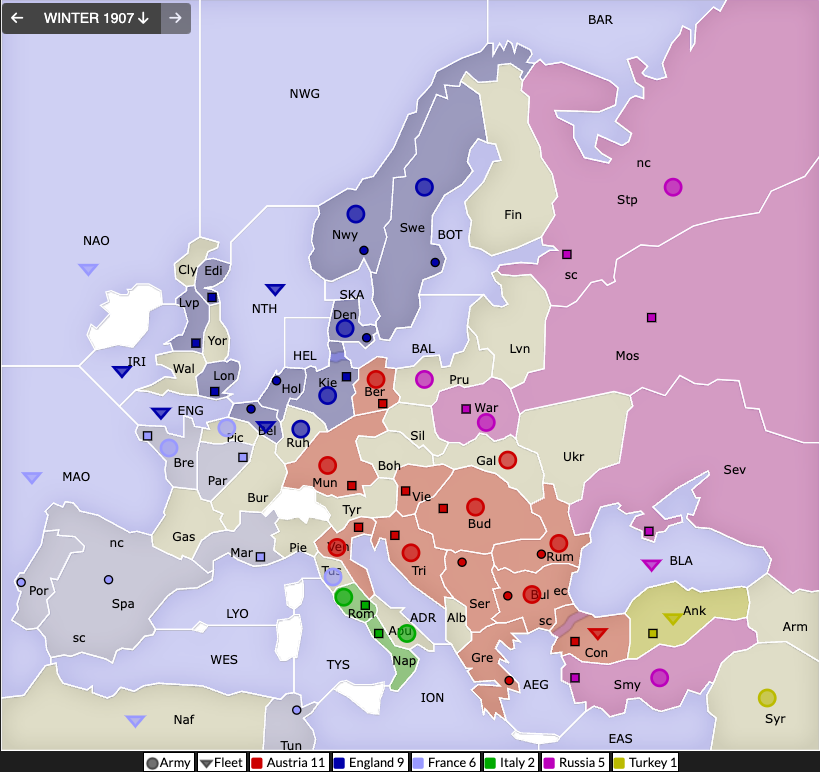Select the English army in Norway

point(356,214)
